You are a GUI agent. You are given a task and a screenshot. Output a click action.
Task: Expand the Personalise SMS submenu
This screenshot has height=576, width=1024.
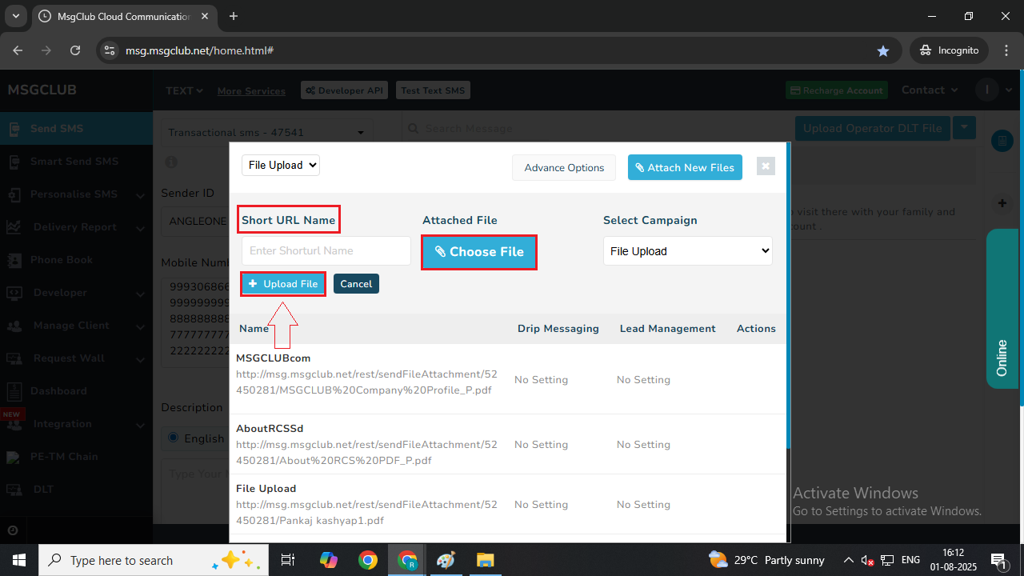coord(140,195)
